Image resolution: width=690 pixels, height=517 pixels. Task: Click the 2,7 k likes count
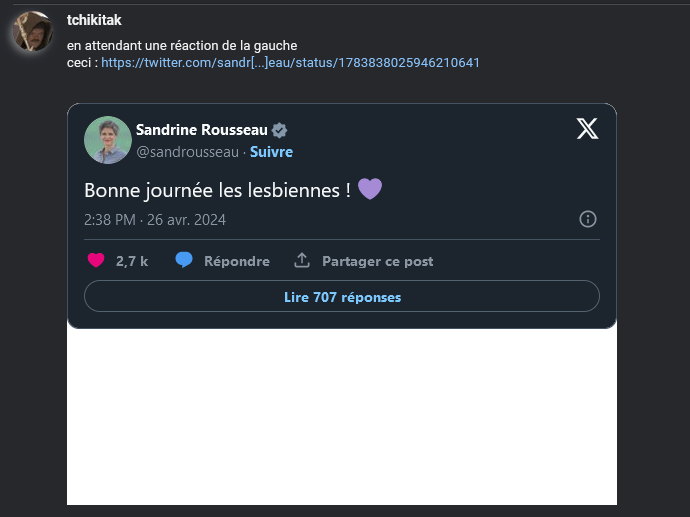point(132,261)
